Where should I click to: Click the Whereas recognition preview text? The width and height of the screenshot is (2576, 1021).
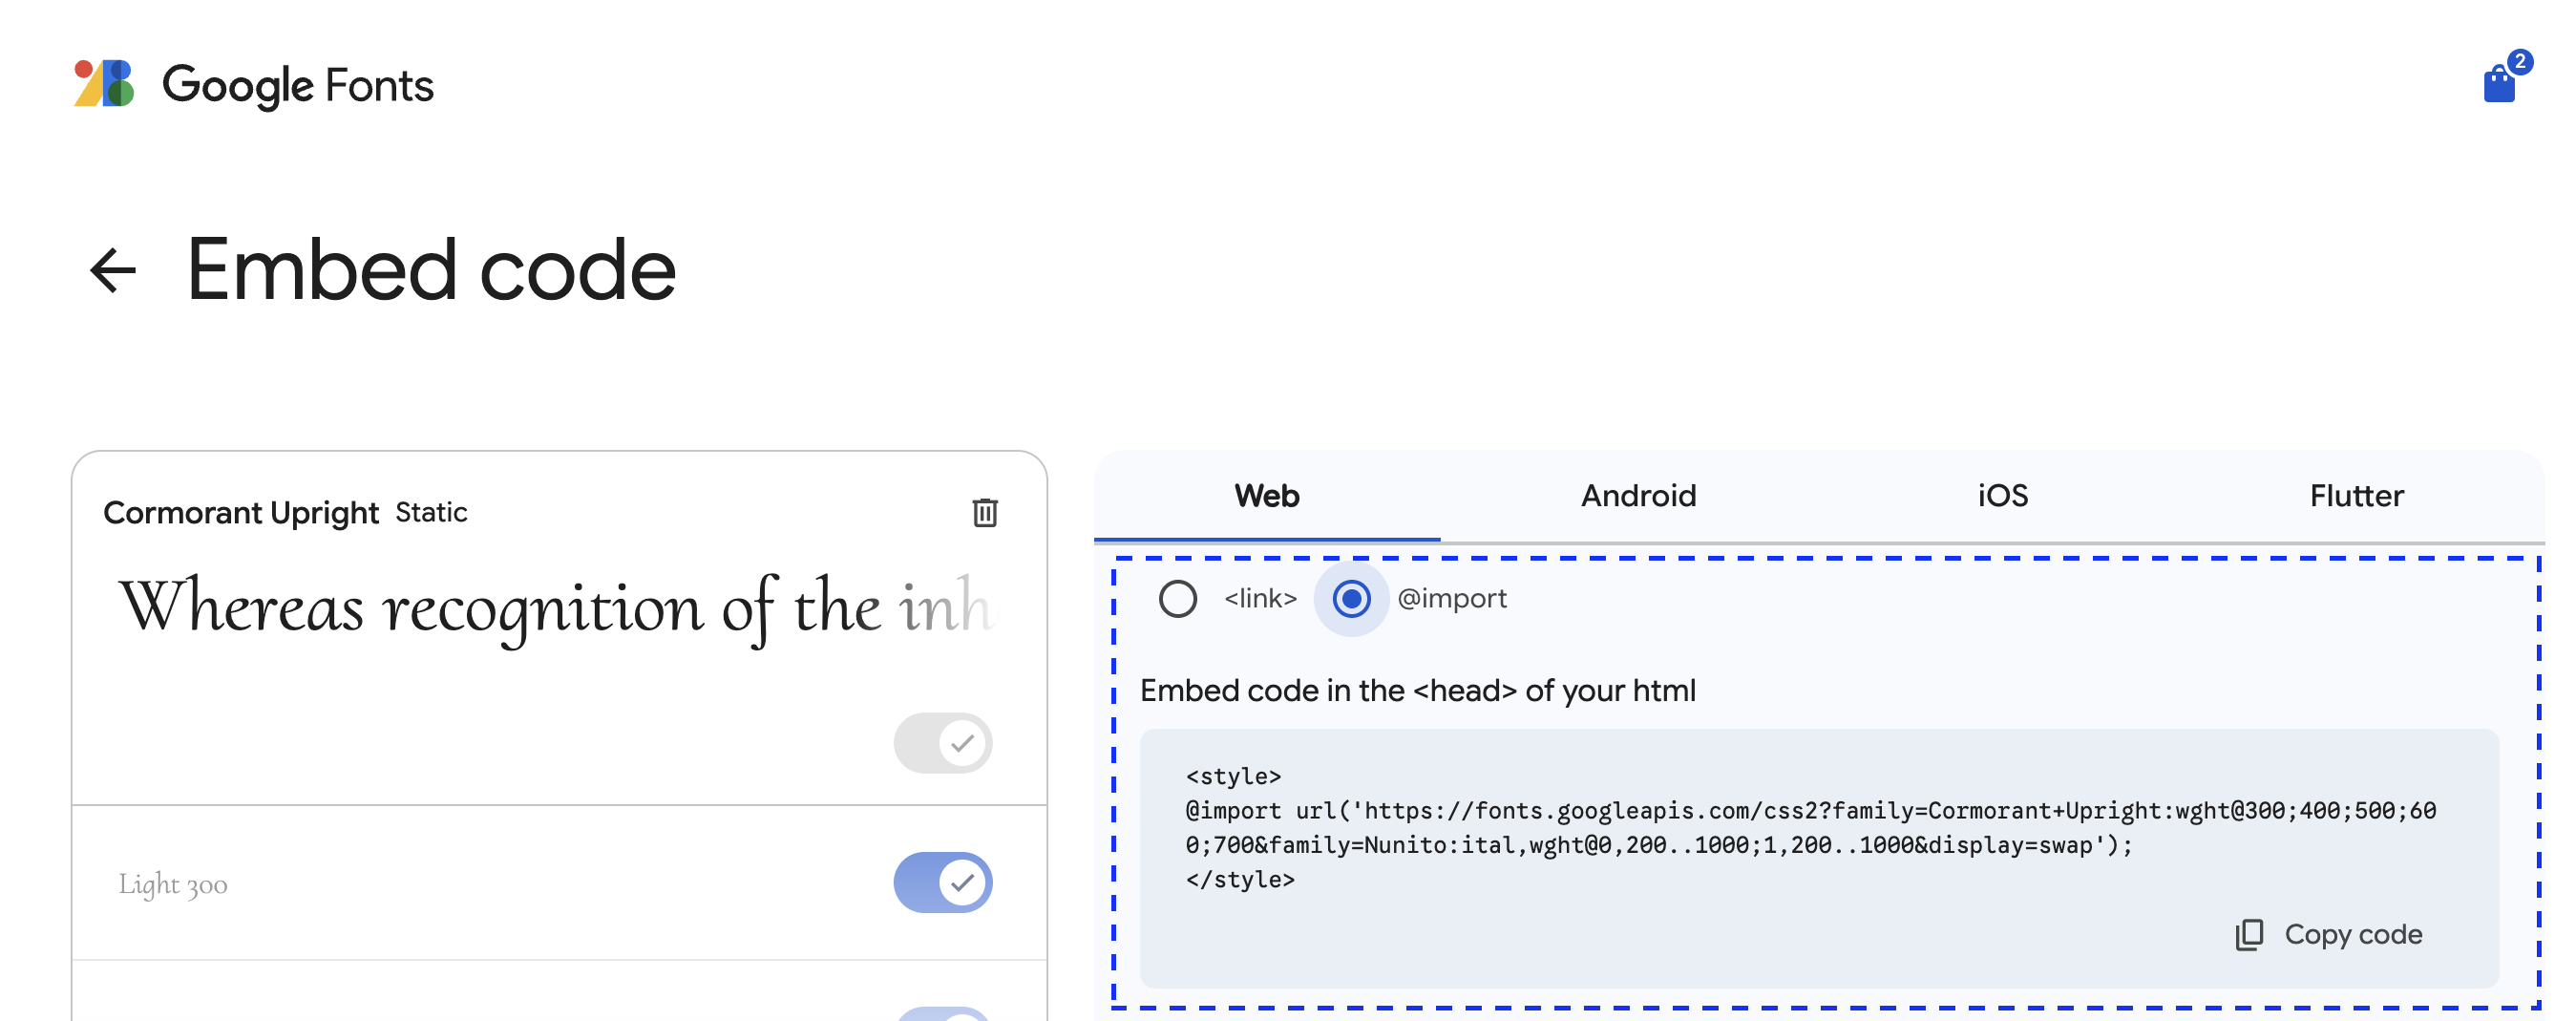coord(555,608)
